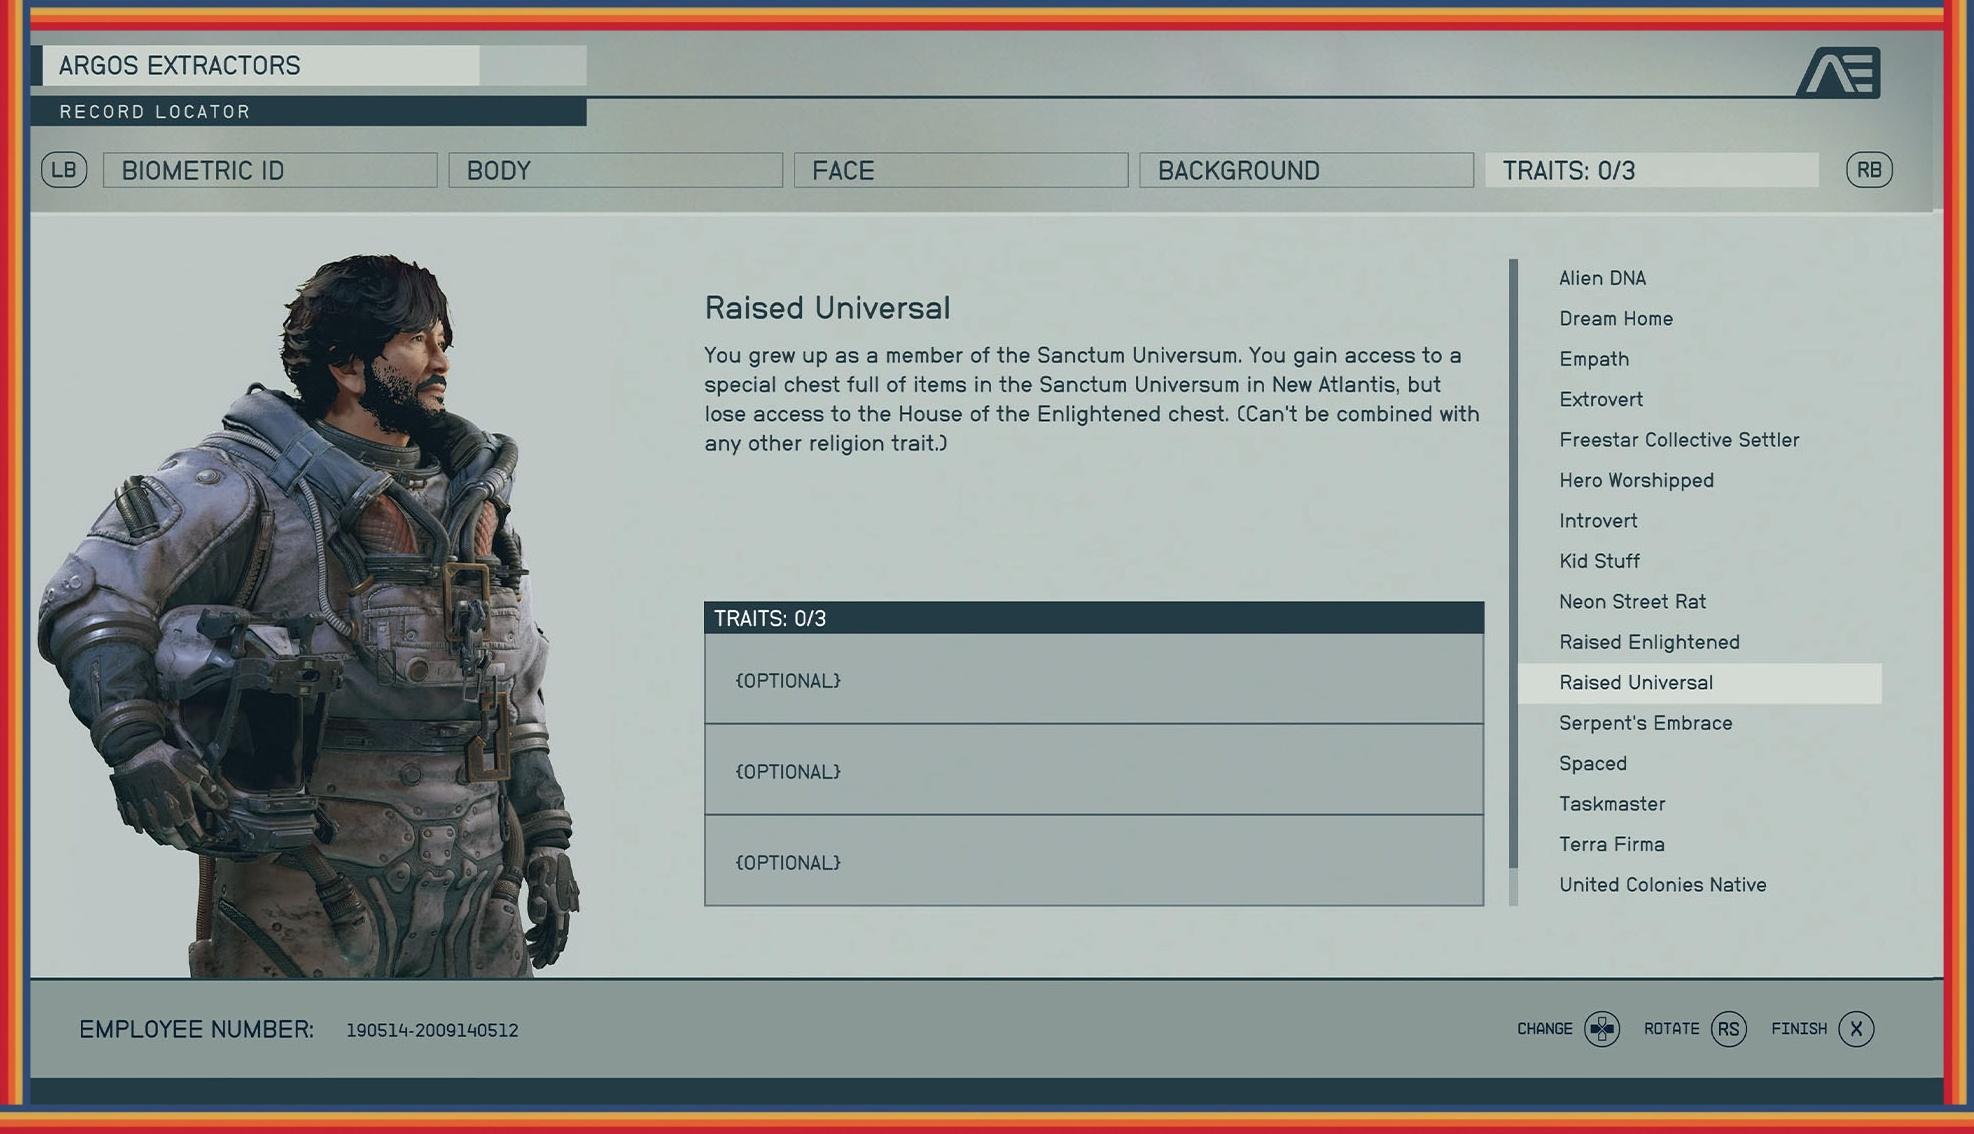Viewport: 1974px width, 1134px height.
Task: Select the Terra Firma trait
Action: point(1612,844)
